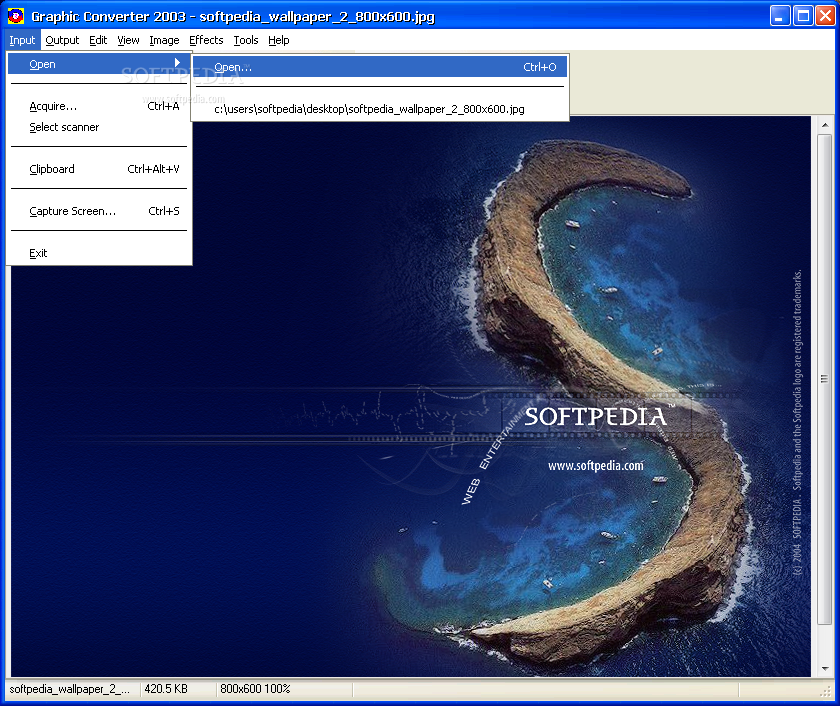Open the Edit menu
Screen dimensions: 840x706
click(98, 40)
